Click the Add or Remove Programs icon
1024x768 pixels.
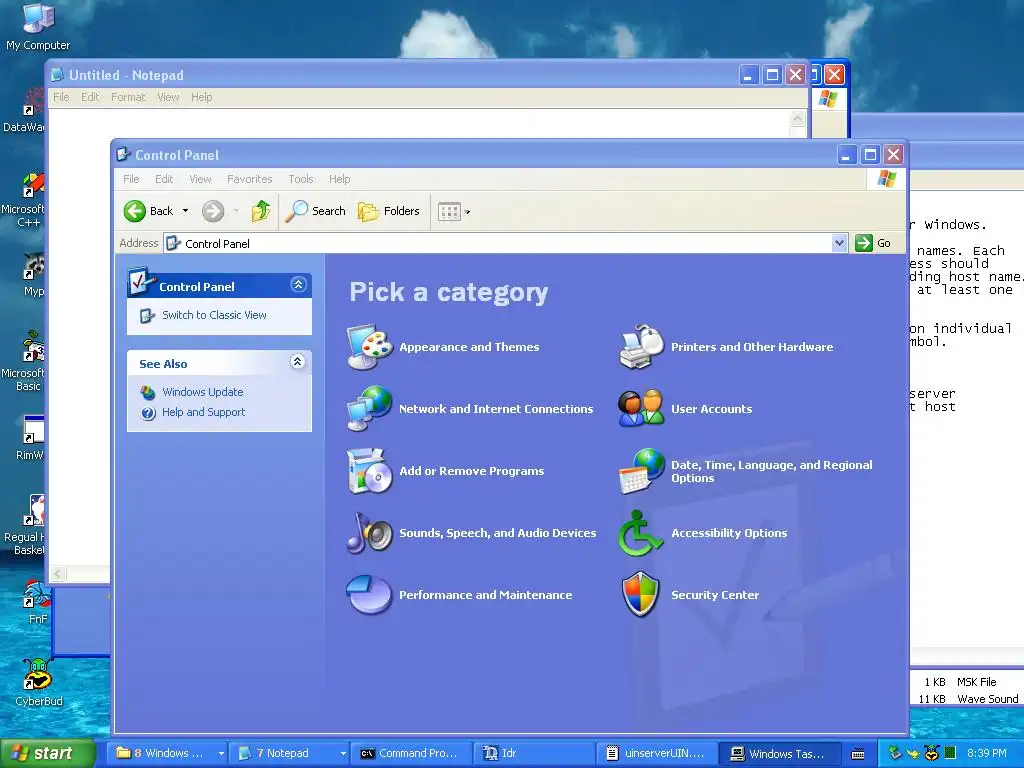370,471
